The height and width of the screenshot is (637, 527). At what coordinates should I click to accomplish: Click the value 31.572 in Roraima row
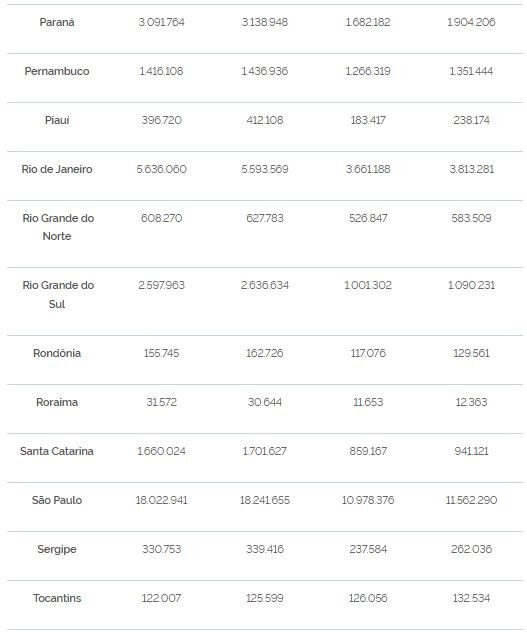pyautogui.click(x=161, y=402)
